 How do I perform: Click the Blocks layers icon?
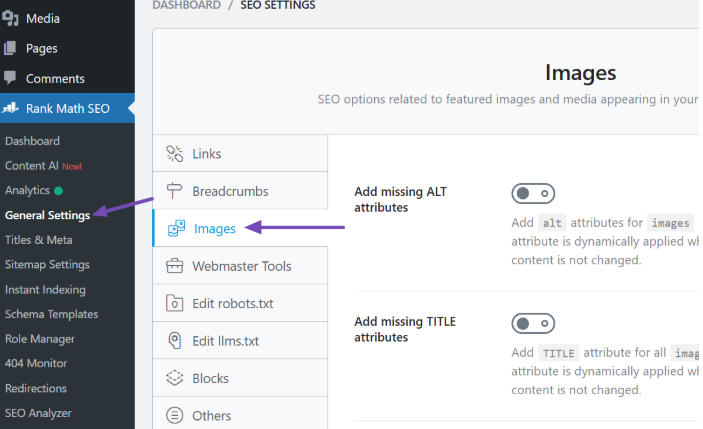174,378
